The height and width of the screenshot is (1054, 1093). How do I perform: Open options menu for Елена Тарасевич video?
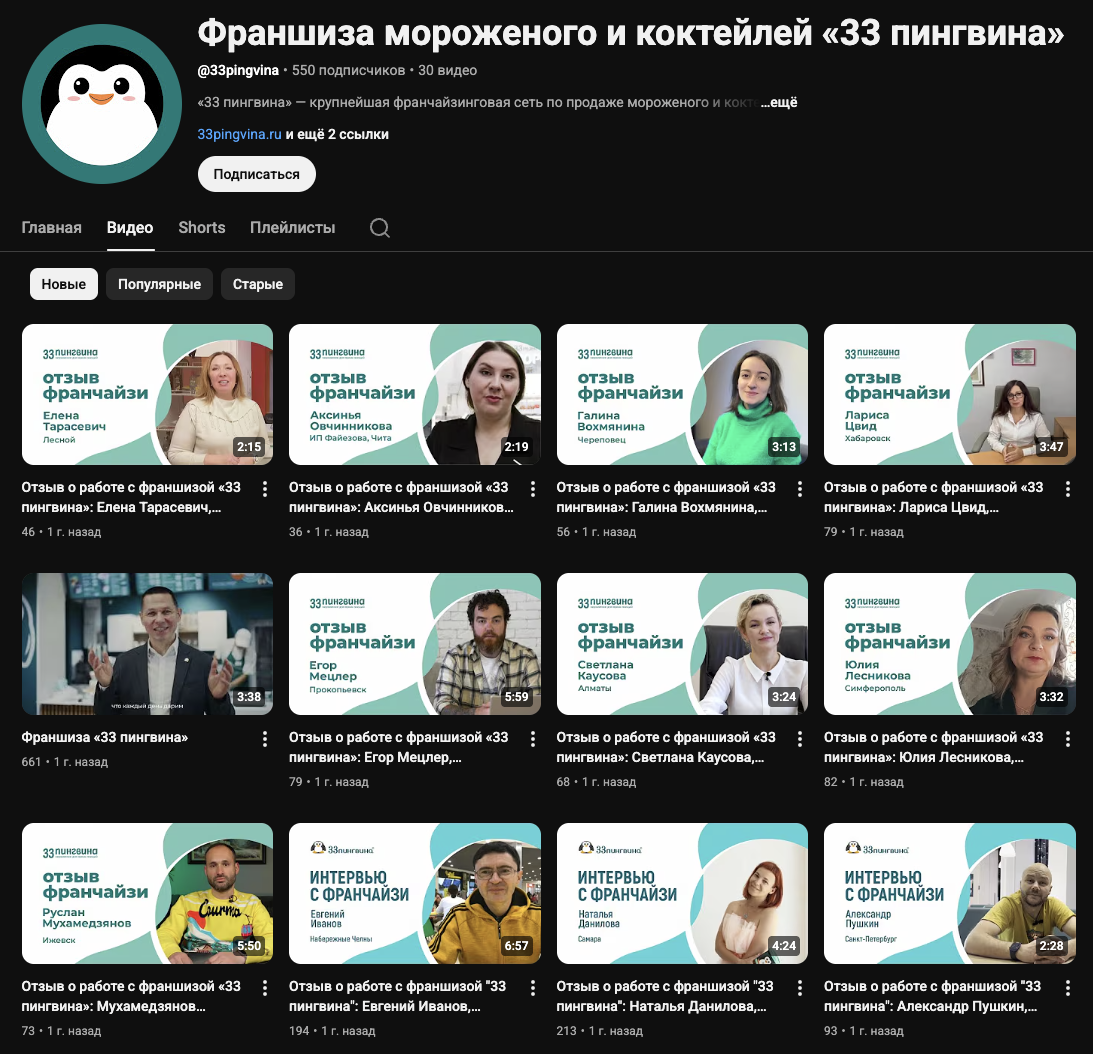[x=265, y=489]
